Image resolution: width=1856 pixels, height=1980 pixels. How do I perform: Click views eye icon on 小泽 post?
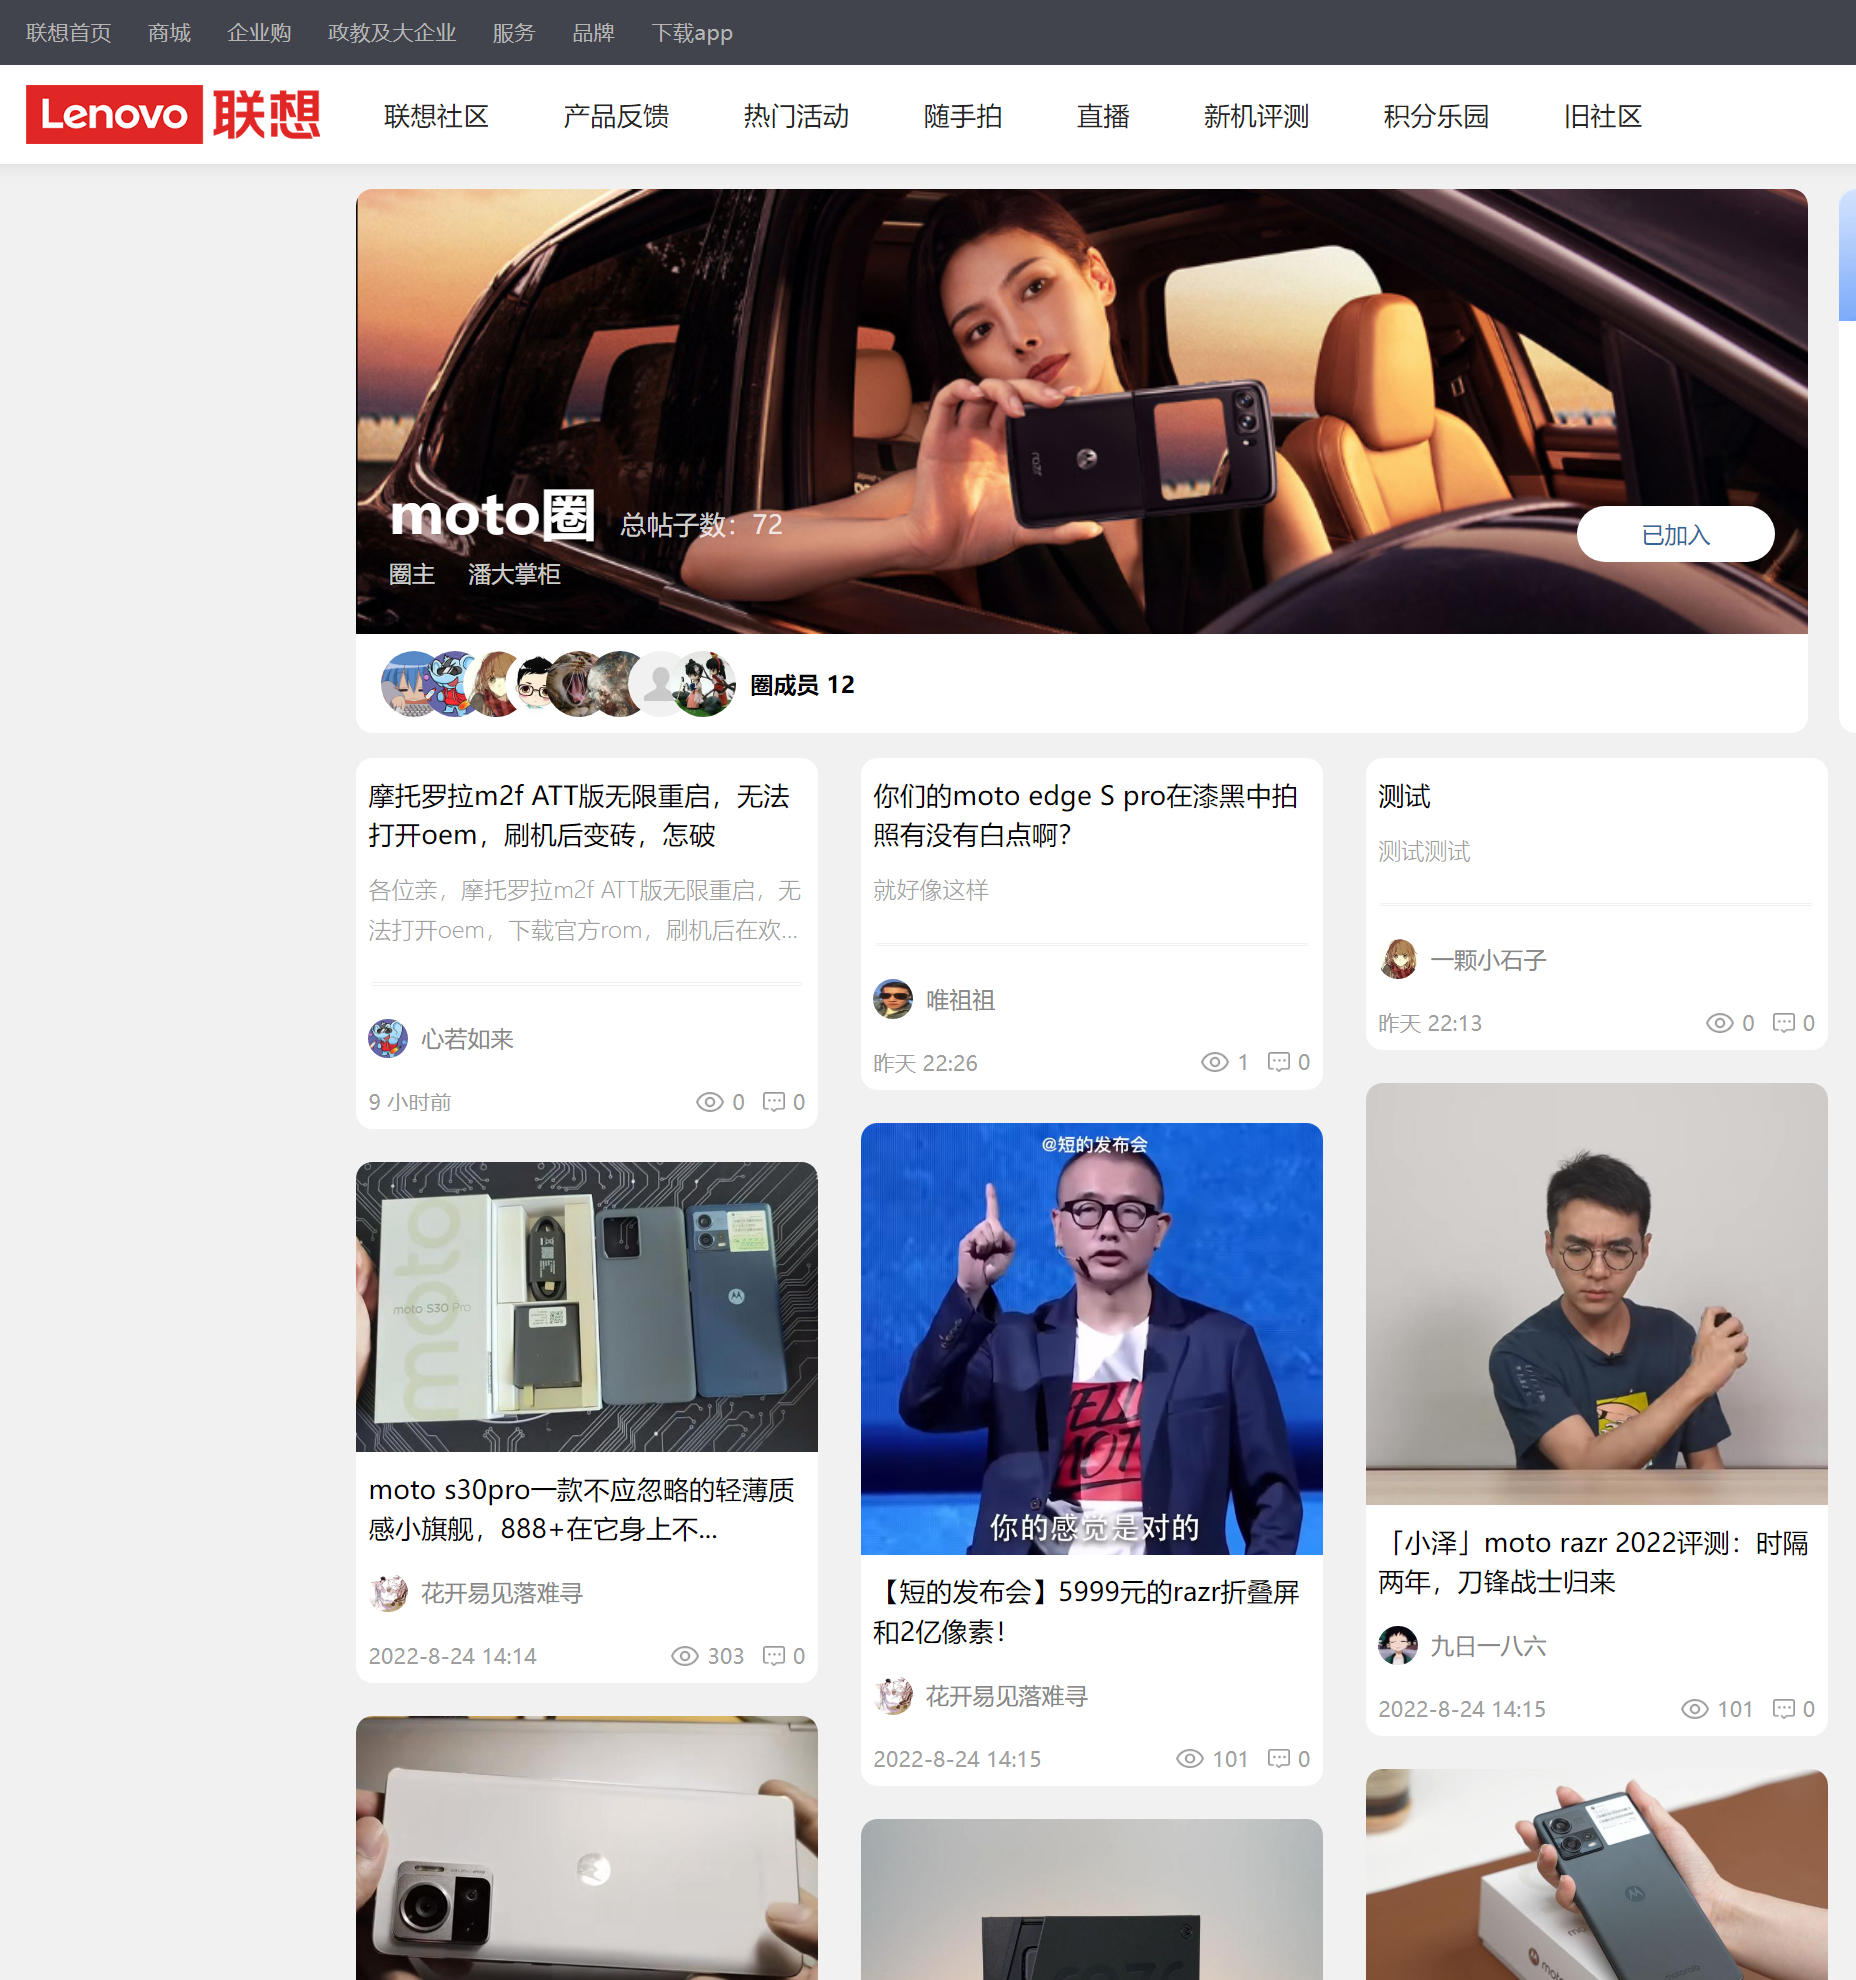(x=1694, y=1709)
